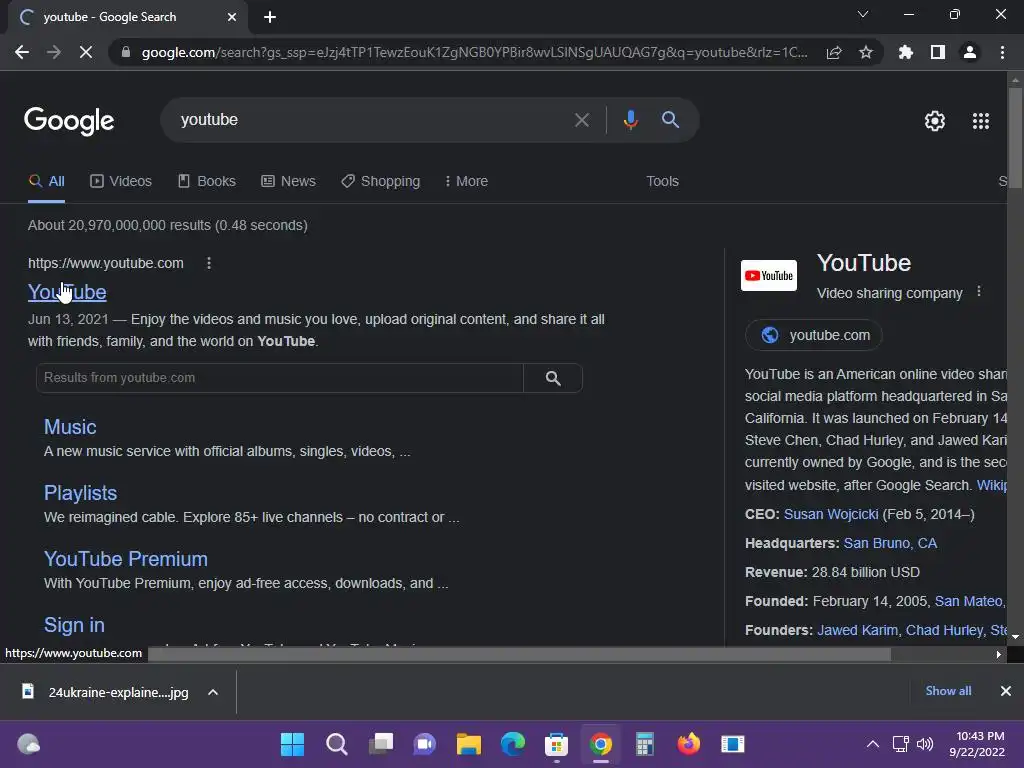This screenshot has height=768, width=1024.
Task: Open a new tab with the plus button
Action: click(270, 17)
